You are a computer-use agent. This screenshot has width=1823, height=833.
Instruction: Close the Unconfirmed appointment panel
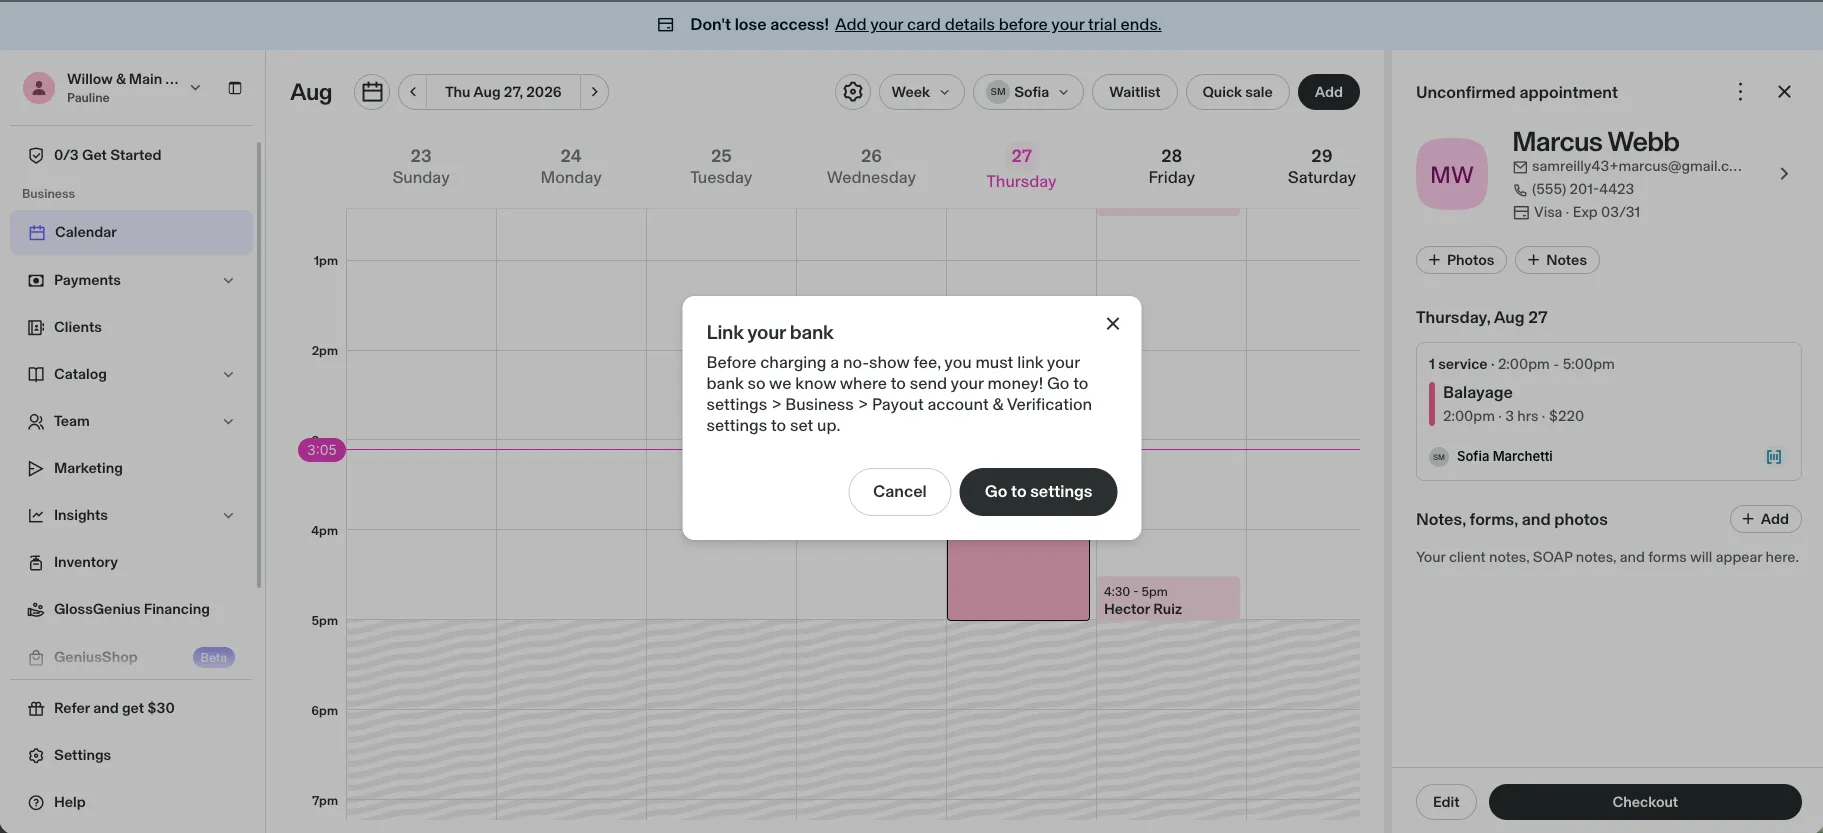(1784, 92)
